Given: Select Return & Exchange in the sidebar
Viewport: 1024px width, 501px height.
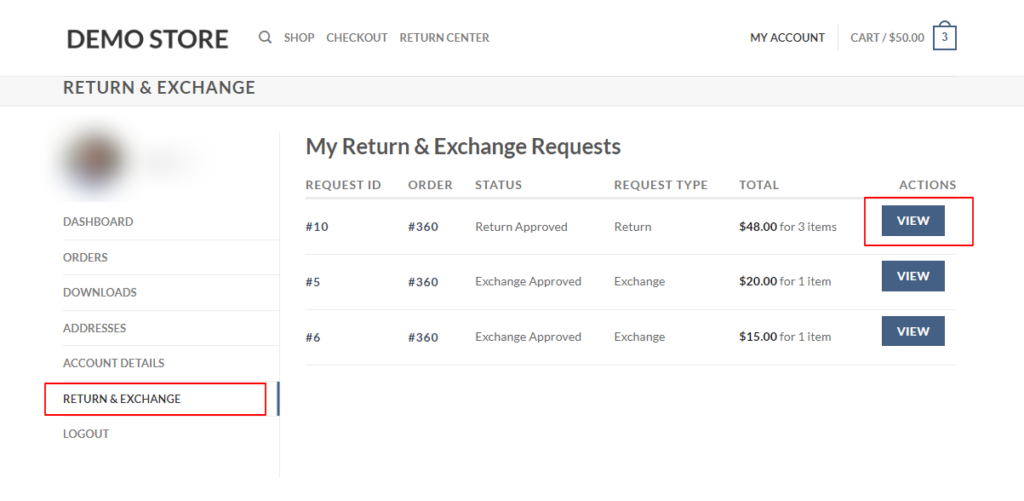Looking at the screenshot, I should (x=122, y=399).
